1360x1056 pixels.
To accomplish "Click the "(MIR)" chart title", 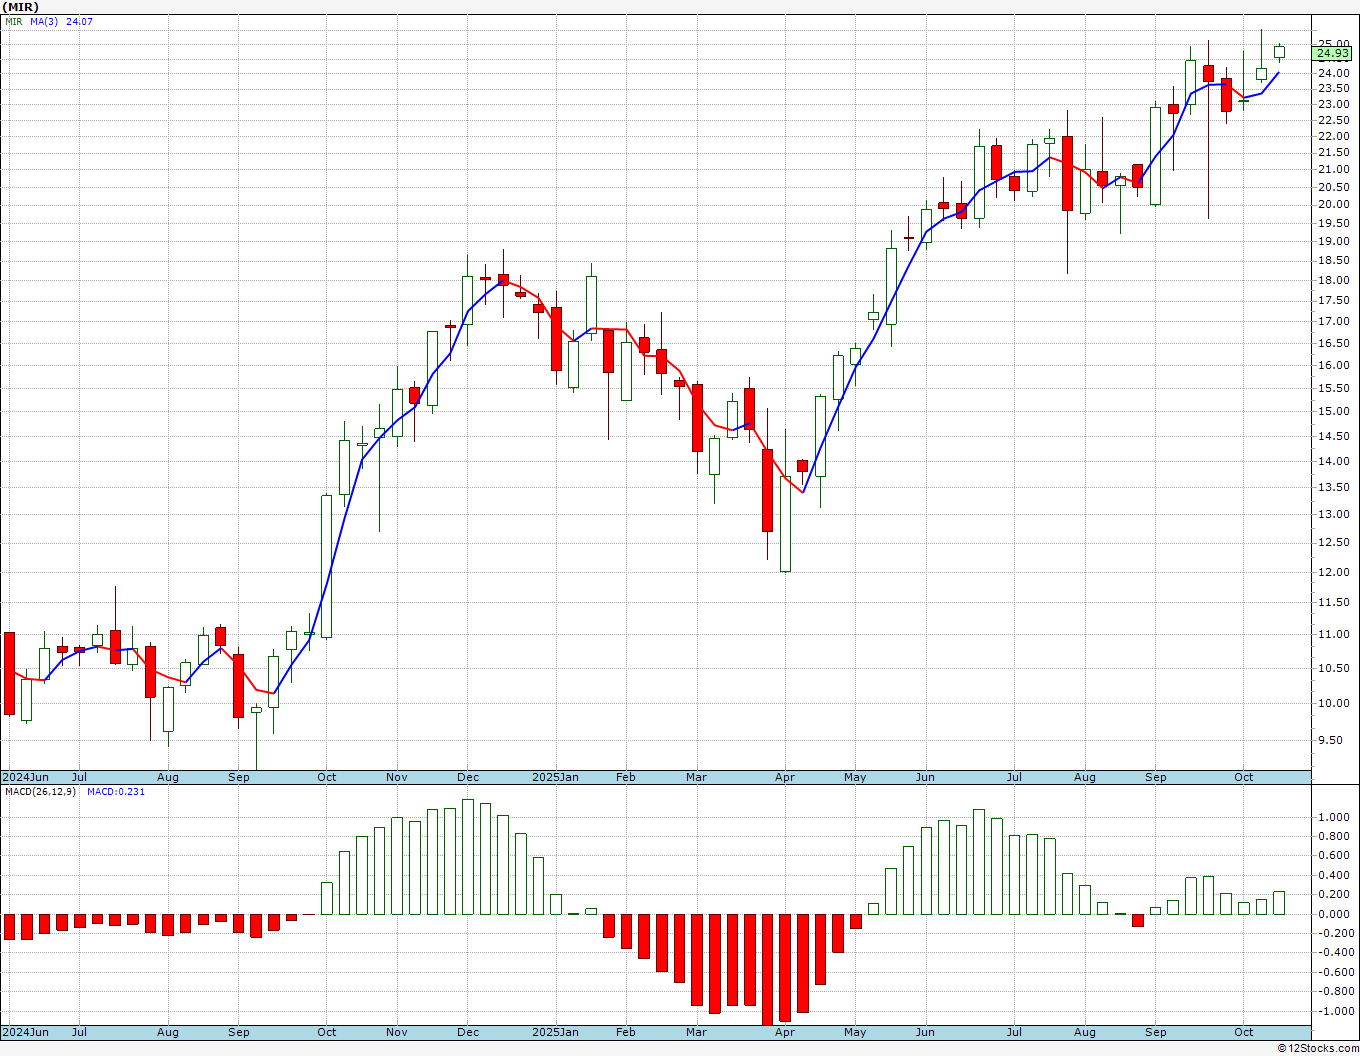I will click(x=21, y=7).
